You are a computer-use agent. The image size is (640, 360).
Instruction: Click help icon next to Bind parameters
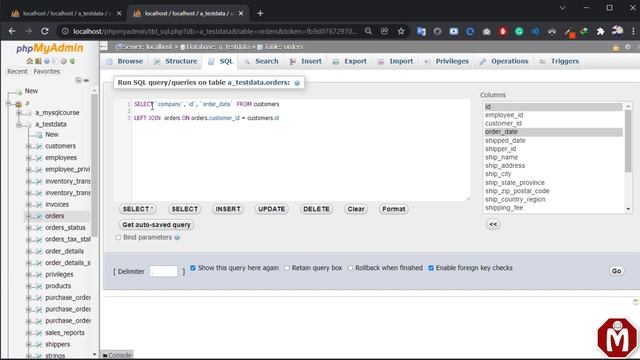[177, 238]
